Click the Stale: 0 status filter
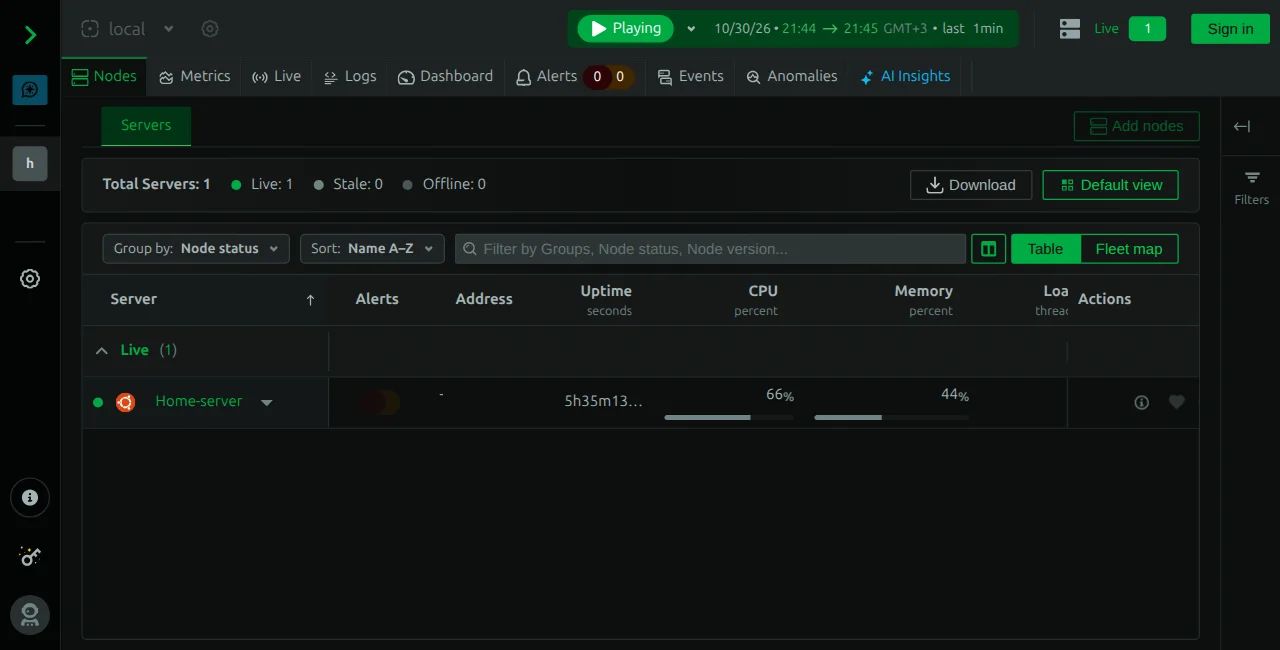1280x650 pixels. tap(348, 185)
